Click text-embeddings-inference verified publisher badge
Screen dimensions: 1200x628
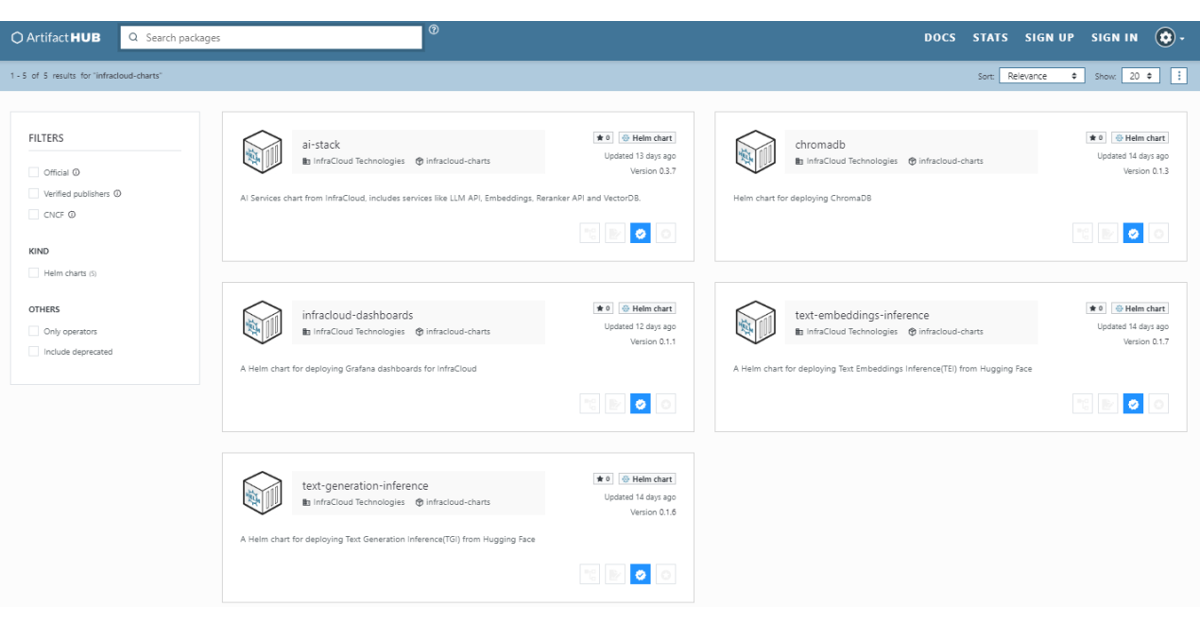pyautogui.click(x=1133, y=404)
